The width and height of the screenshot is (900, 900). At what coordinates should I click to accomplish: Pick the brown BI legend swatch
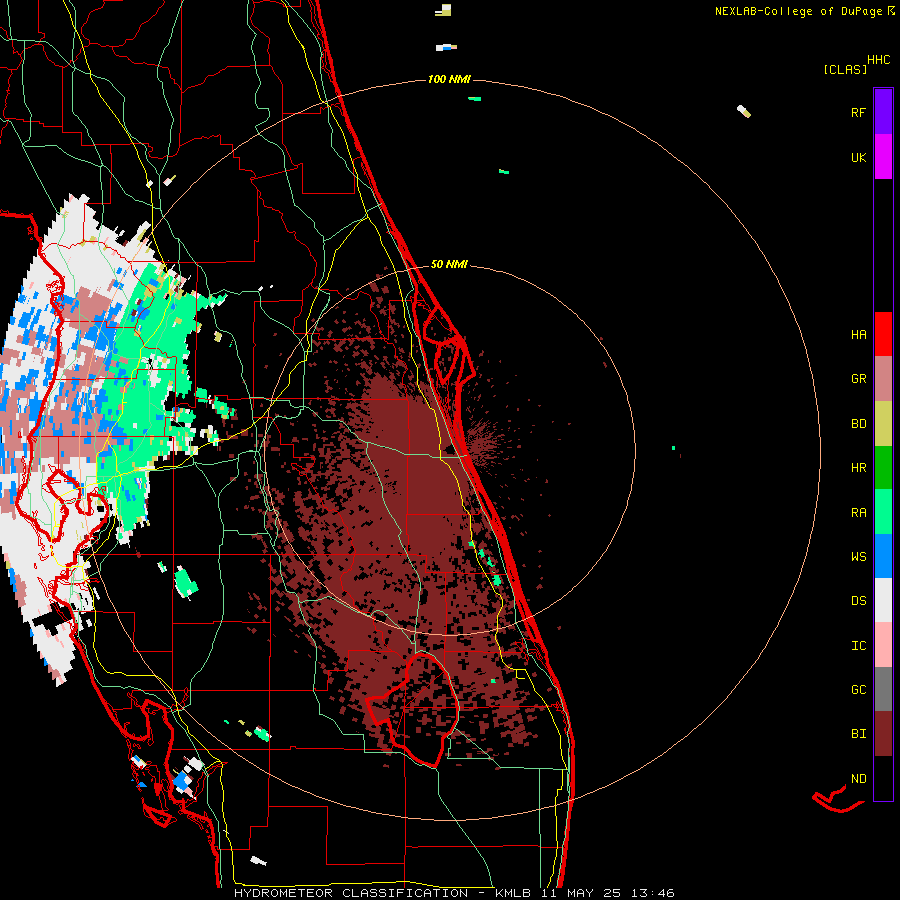point(883,734)
